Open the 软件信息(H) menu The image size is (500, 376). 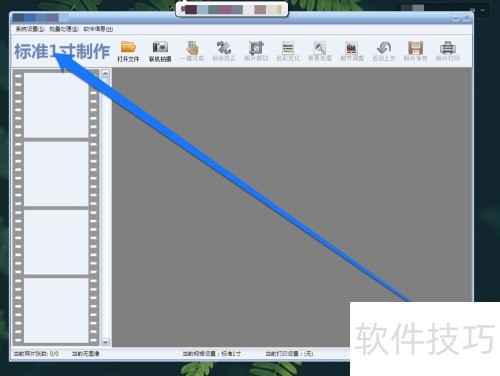(98, 29)
